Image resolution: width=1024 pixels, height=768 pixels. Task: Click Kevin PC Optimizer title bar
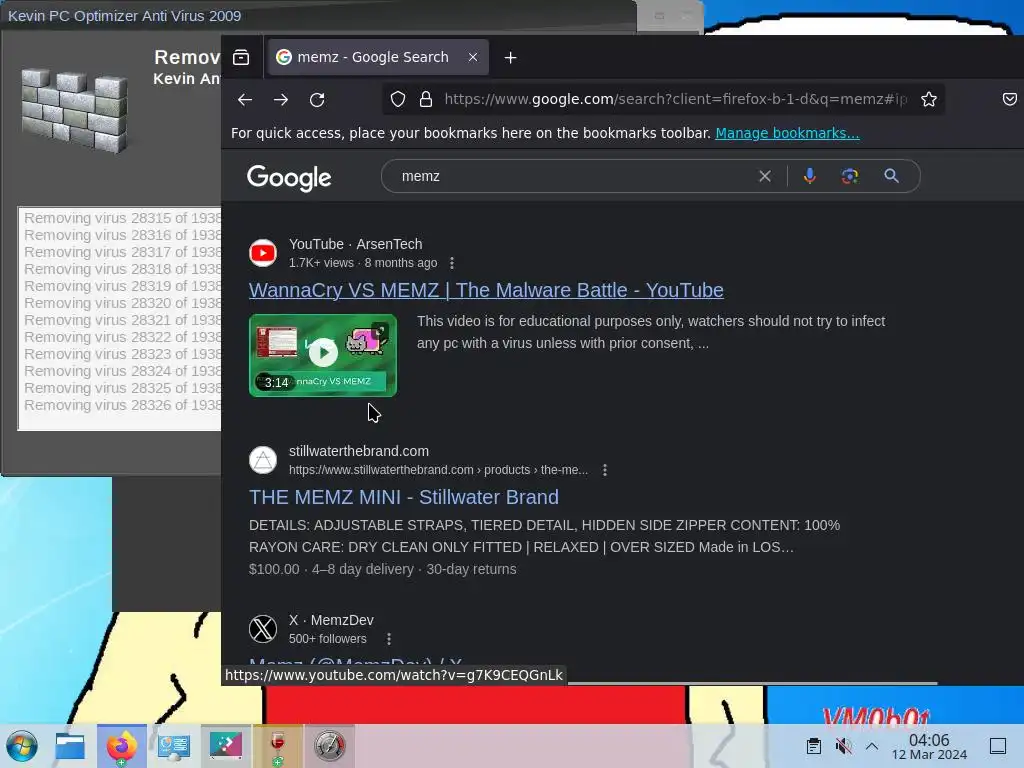318,16
